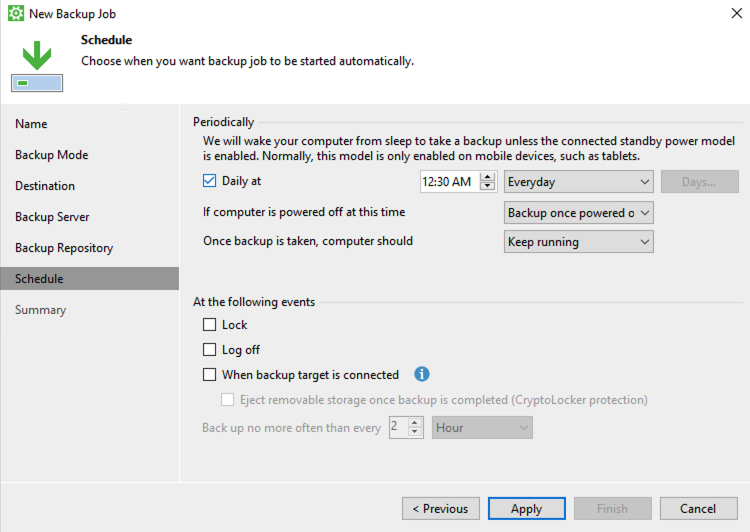Click the Apply button
Image resolution: width=750 pixels, height=532 pixels.
coord(527,509)
